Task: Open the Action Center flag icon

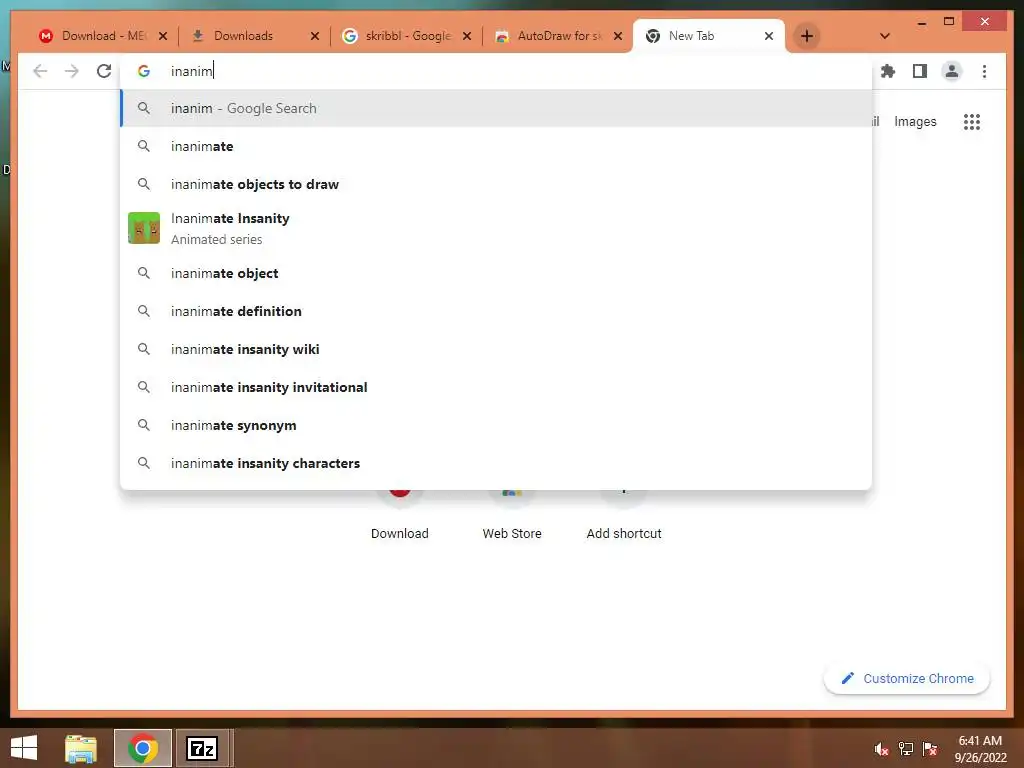Action: point(930,749)
